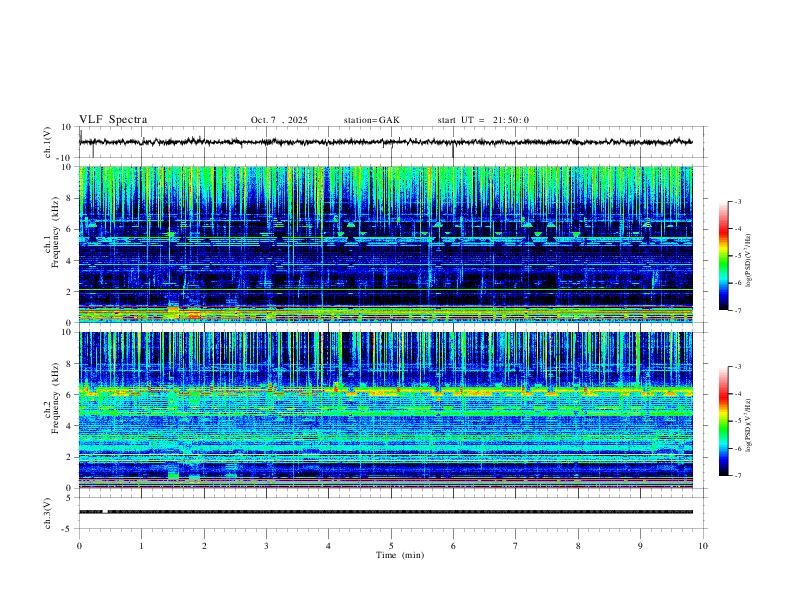Click the "Time (min)" axis title
The width and height of the screenshot is (792, 612).
pyautogui.click(x=400, y=555)
